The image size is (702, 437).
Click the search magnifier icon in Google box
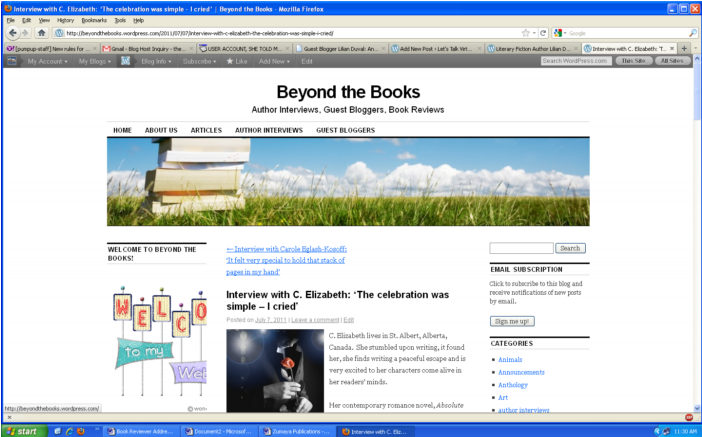[693, 32]
